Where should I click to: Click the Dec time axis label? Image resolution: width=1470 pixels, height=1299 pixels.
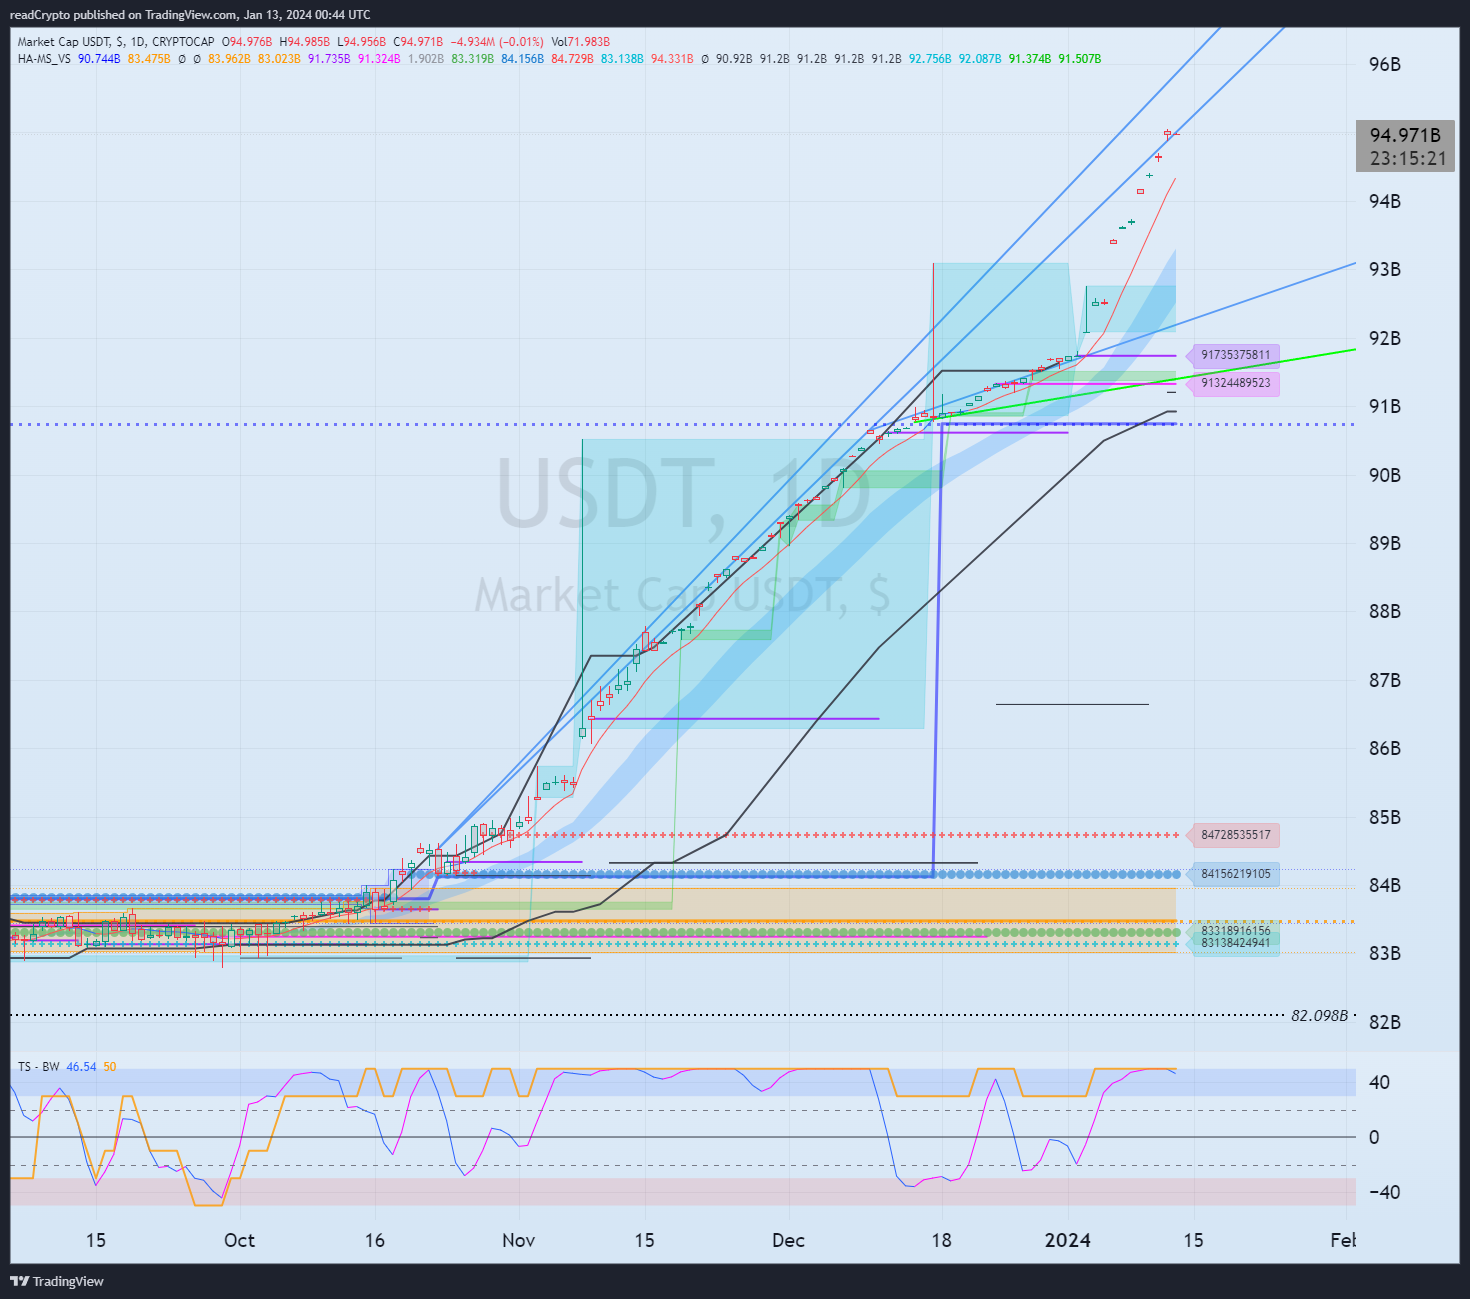tap(788, 1240)
